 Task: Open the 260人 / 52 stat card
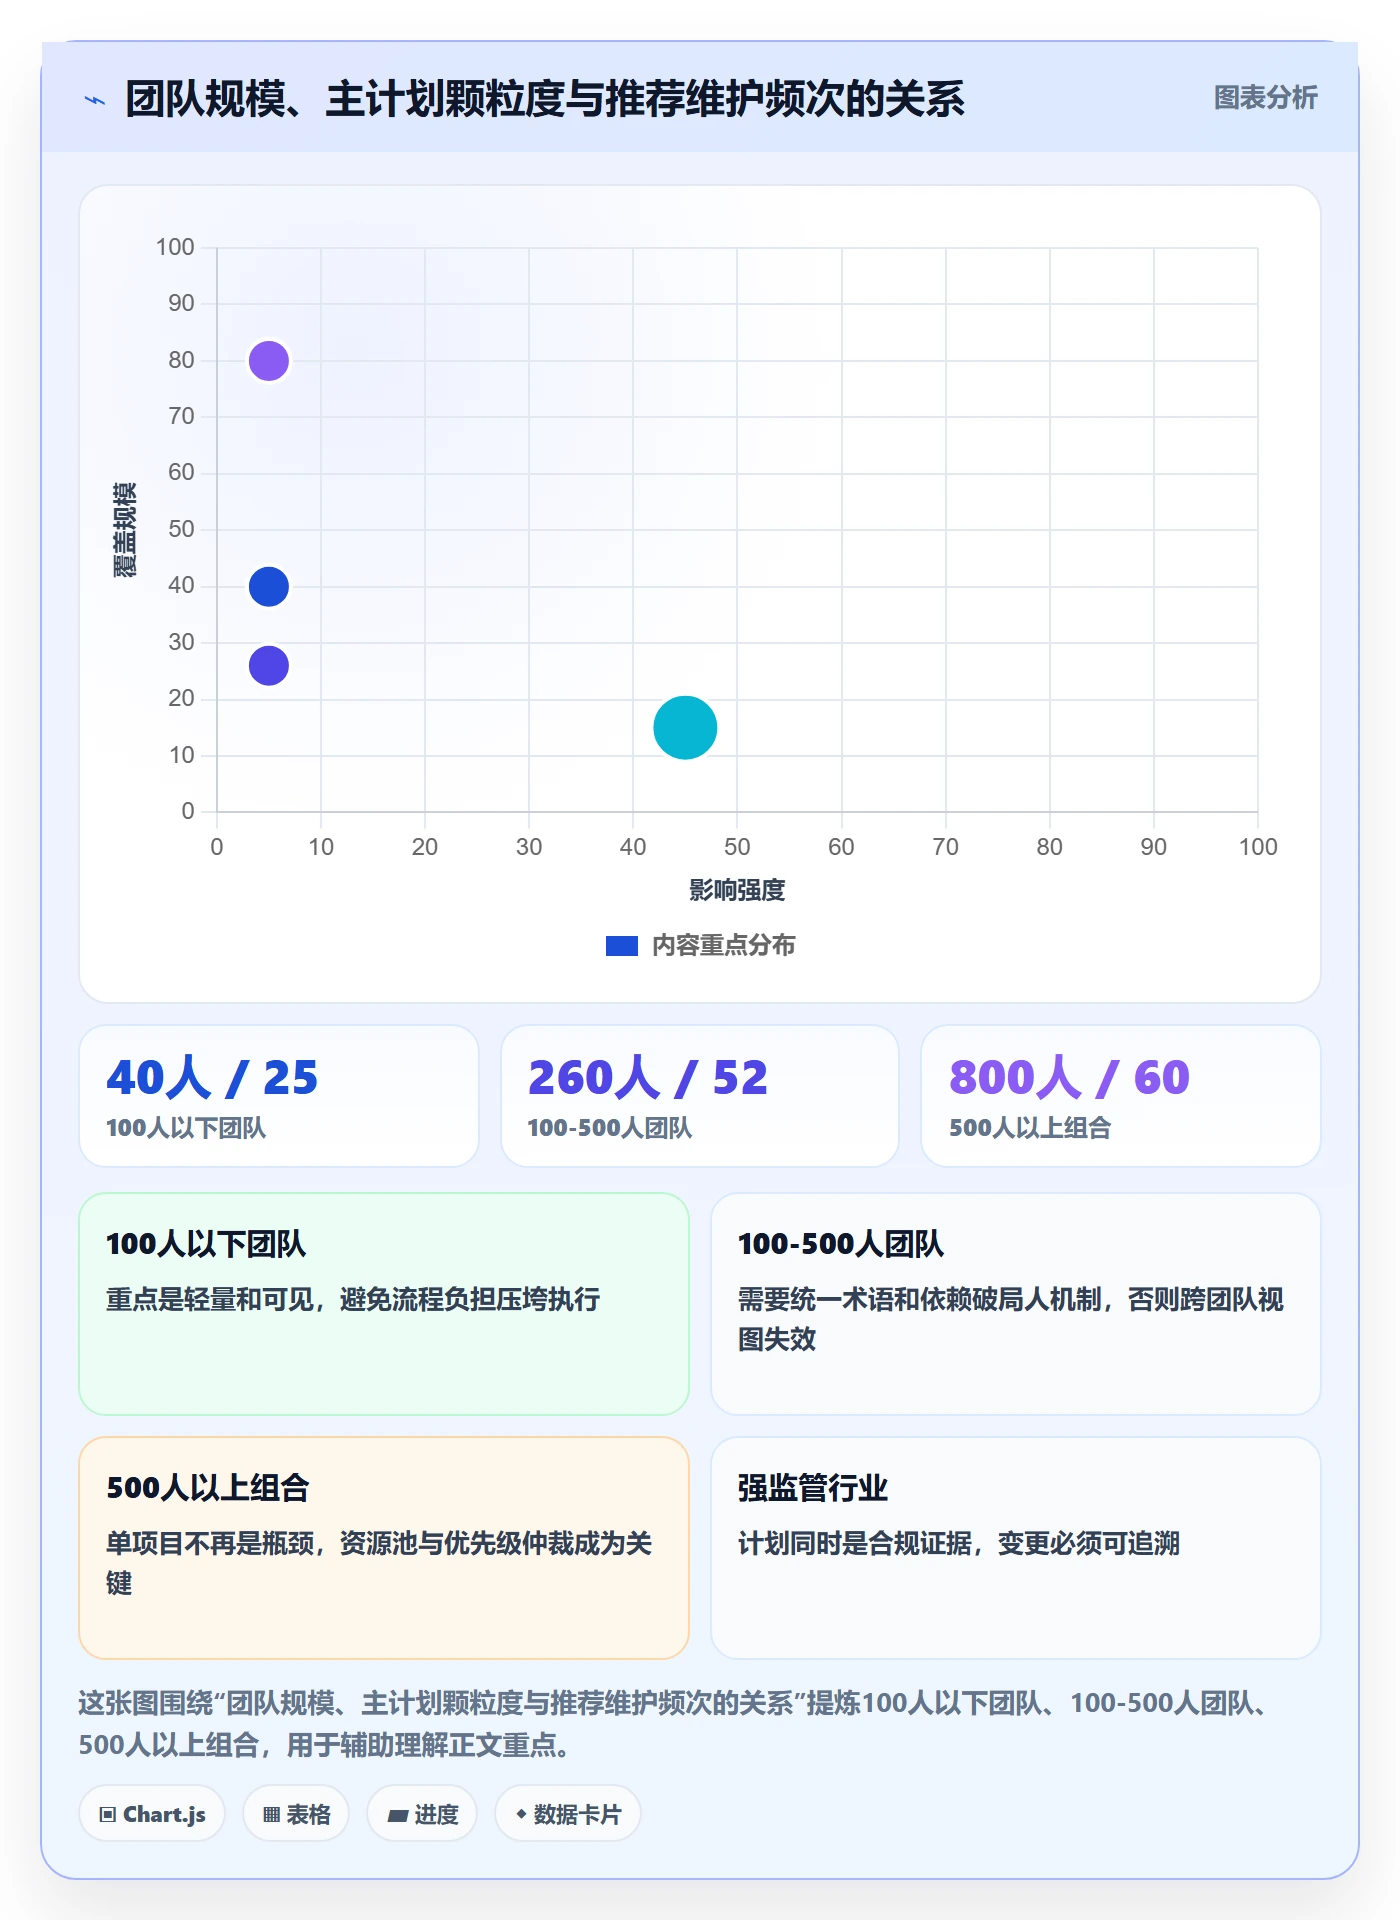pos(700,1096)
